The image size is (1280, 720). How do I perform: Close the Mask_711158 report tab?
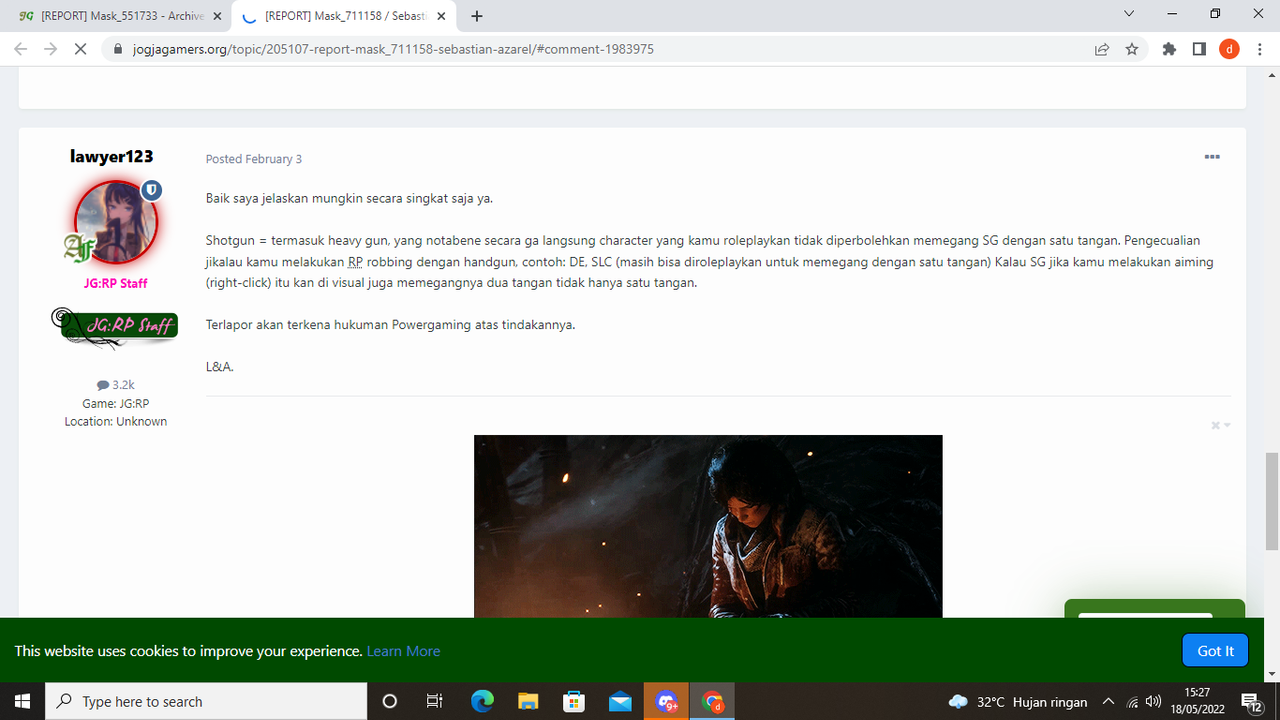coord(441,16)
